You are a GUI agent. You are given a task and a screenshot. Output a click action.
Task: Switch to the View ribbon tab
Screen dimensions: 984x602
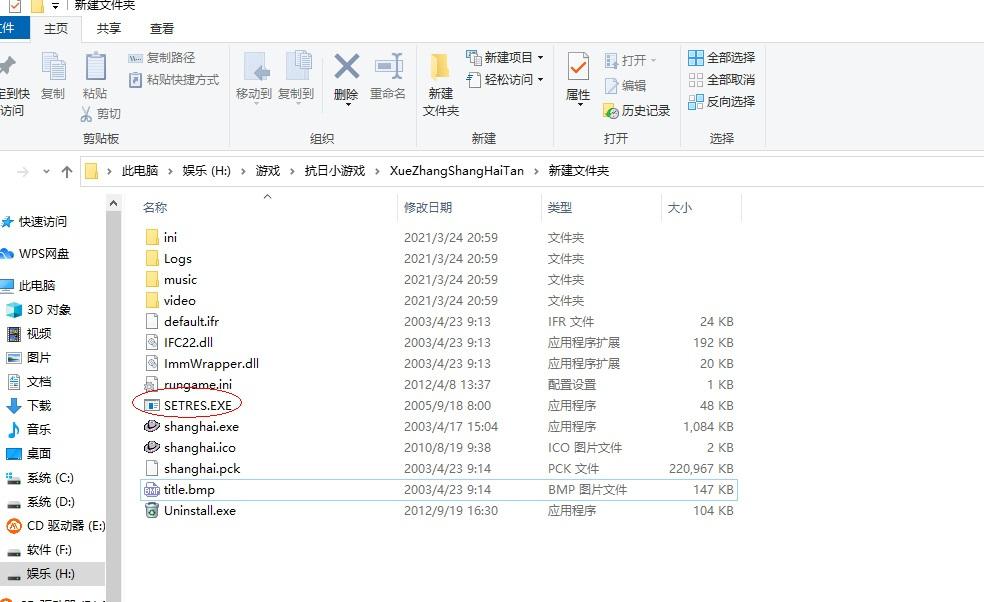point(161,29)
